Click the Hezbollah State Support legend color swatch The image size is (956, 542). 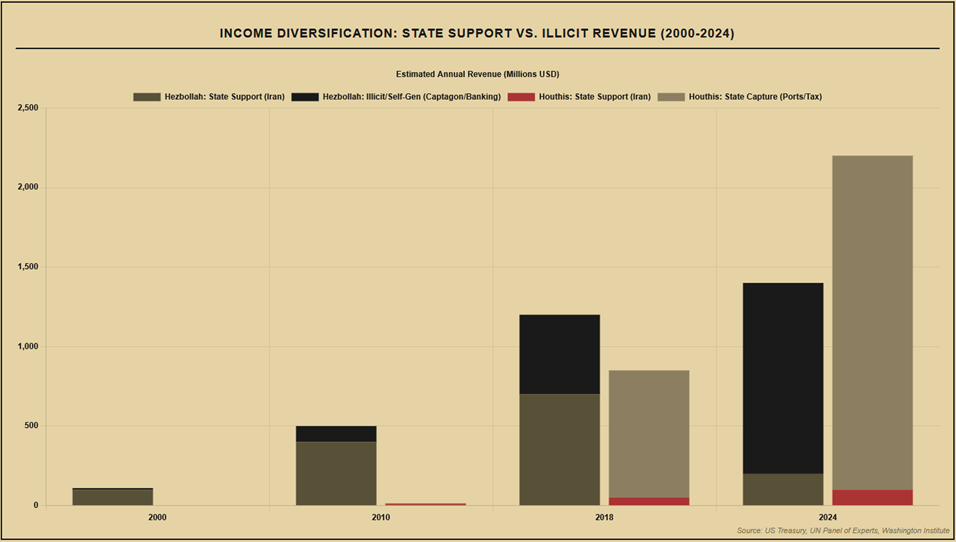[146, 97]
